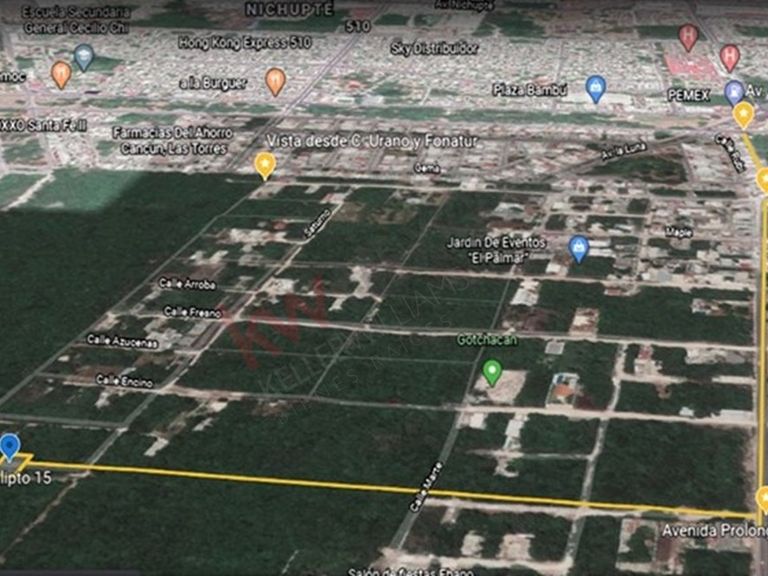768x576 pixels.
Task: Click the Hong Kong Express 510 label
Action: click(244, 43)
